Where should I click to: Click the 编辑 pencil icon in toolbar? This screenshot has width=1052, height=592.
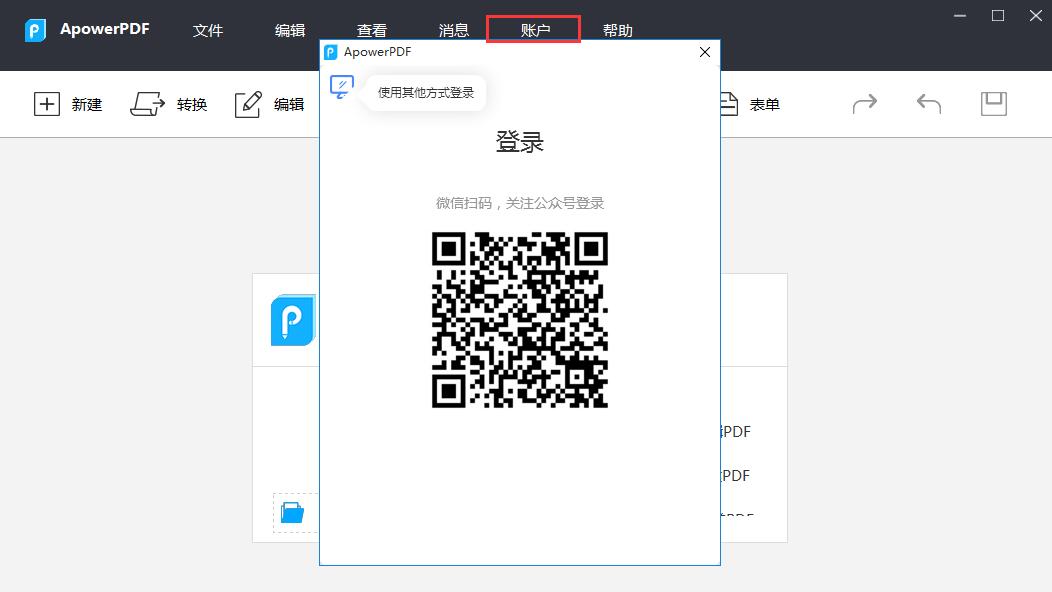(248, 104)
